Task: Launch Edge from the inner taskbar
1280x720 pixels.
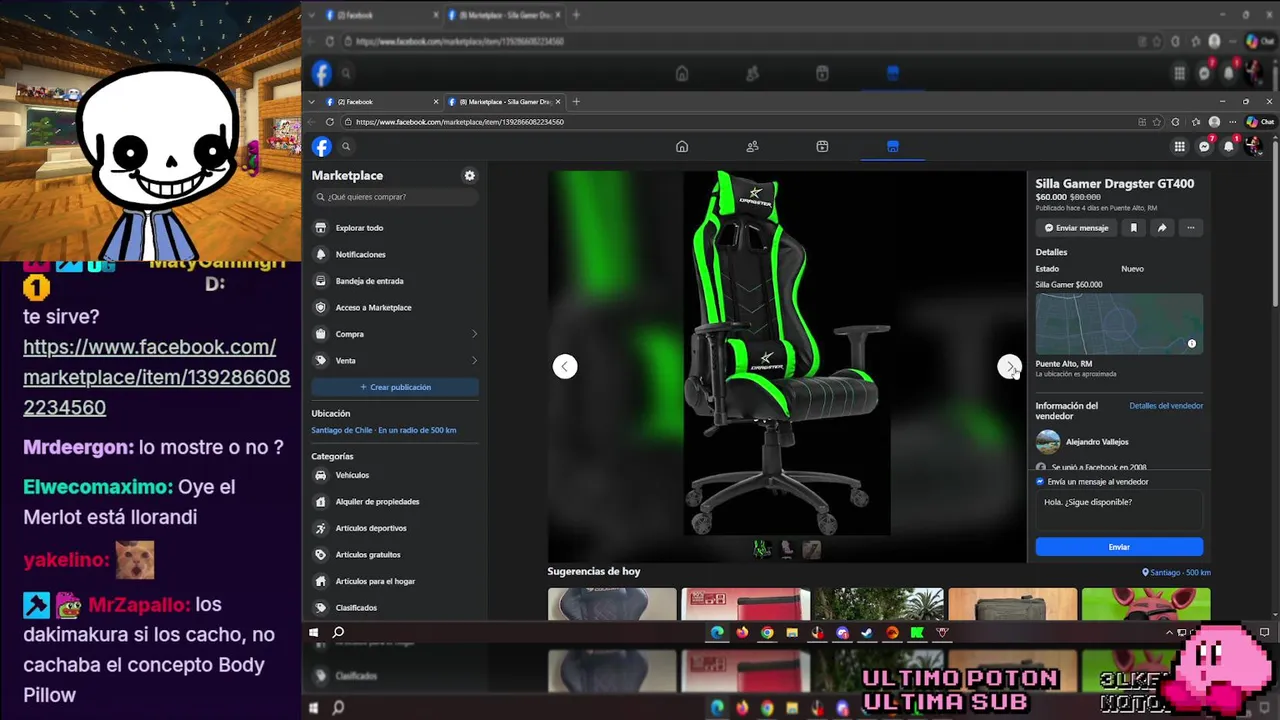Action: [717, 632]
